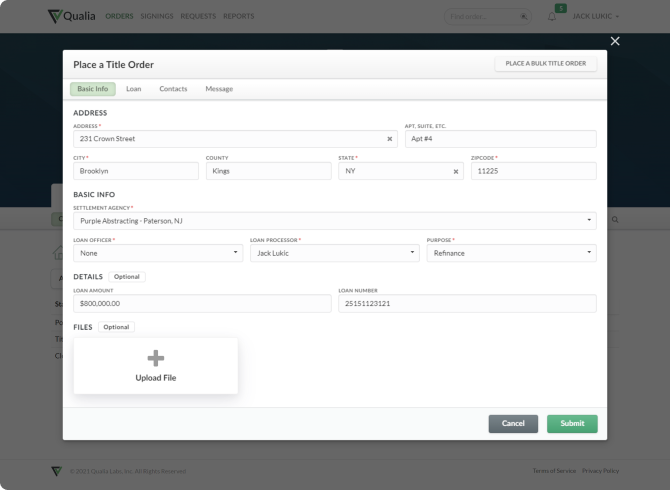Screen dimensions: 670x490
Task: Open the Privacy Policy footer link
Action: (x=600, y=471)
